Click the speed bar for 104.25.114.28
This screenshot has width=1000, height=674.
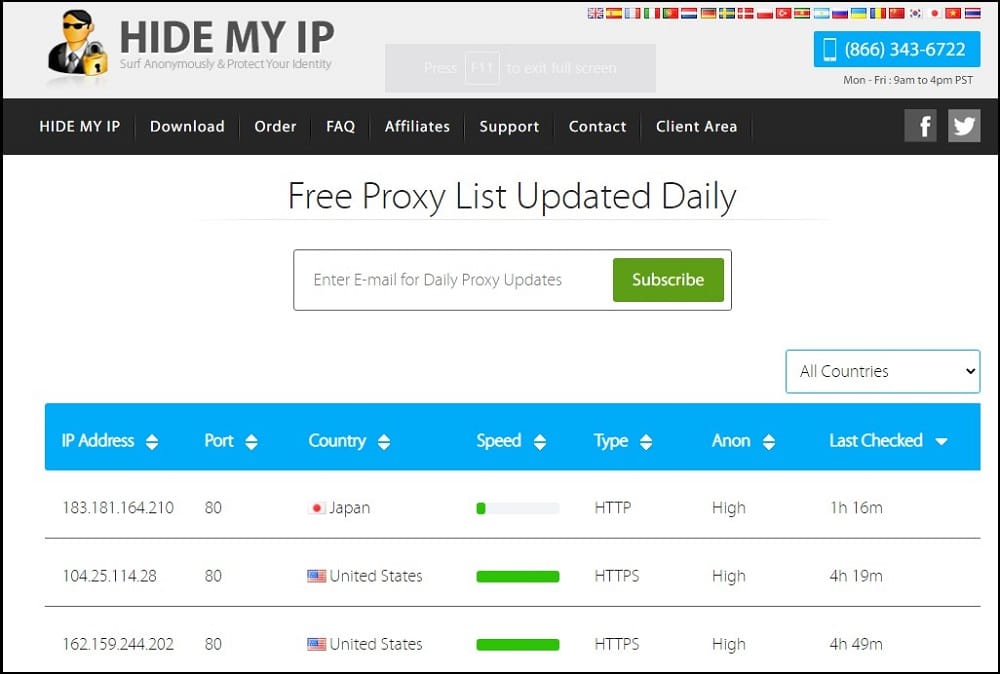click(x=518, y=576)
